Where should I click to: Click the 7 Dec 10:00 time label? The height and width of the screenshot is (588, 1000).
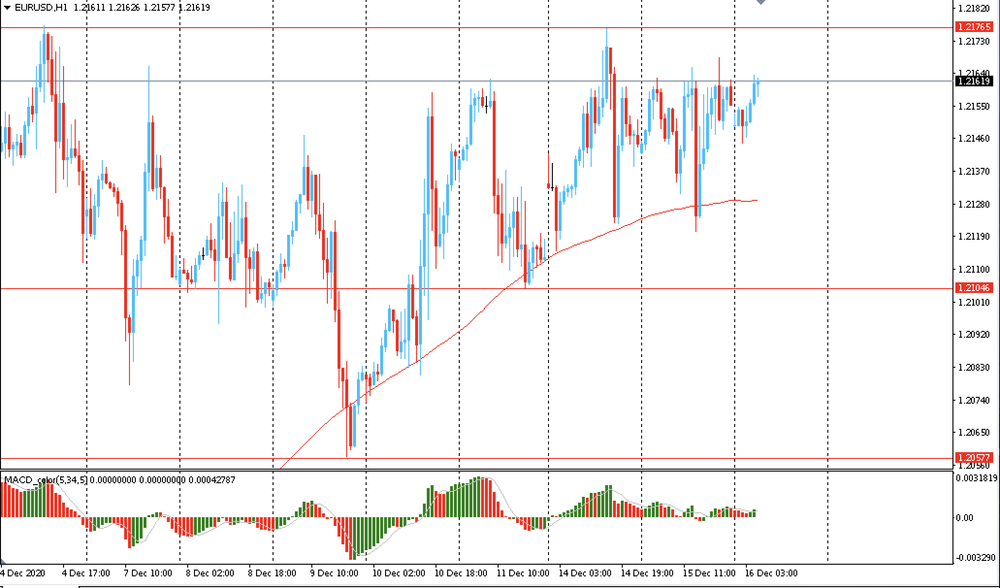tap(148, 573)
